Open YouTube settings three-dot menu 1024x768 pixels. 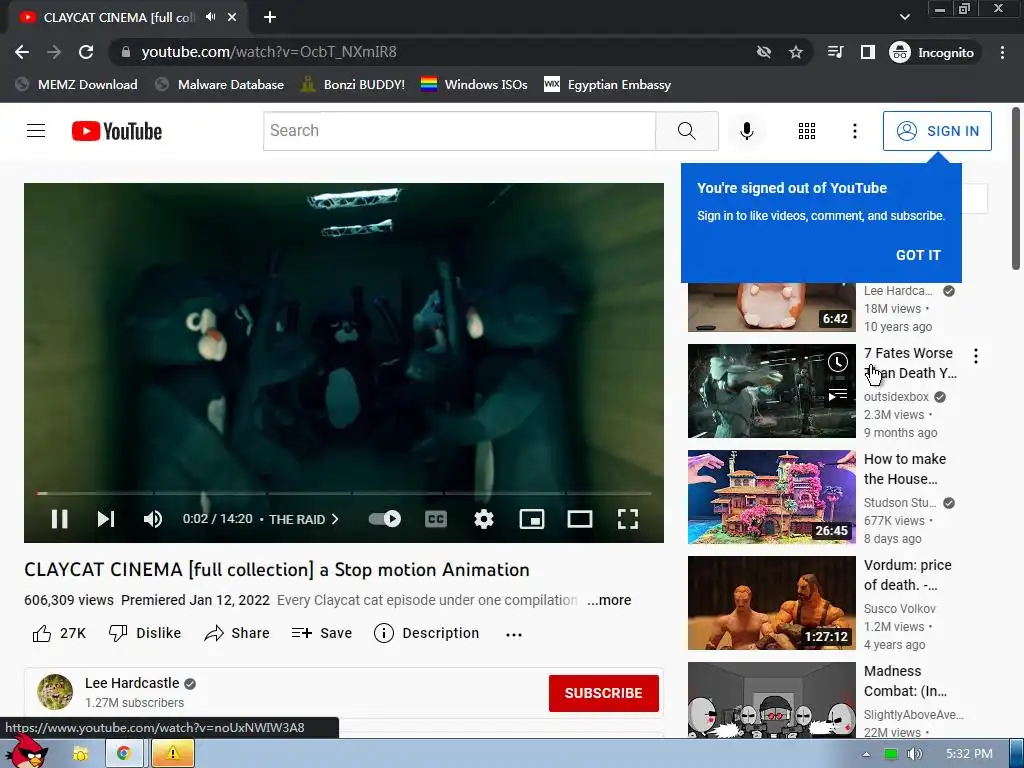pyautogui.click(x=854, y=131)
